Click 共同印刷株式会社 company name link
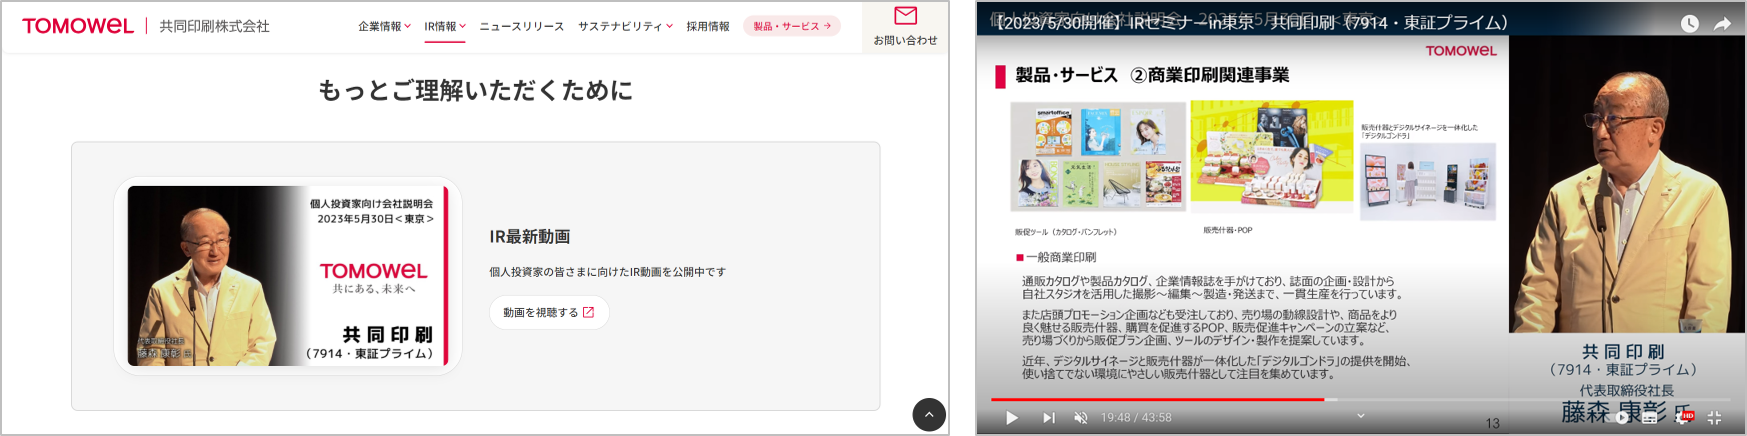The width and height of the screenshot is (1747, 436). tap(215, 26)
